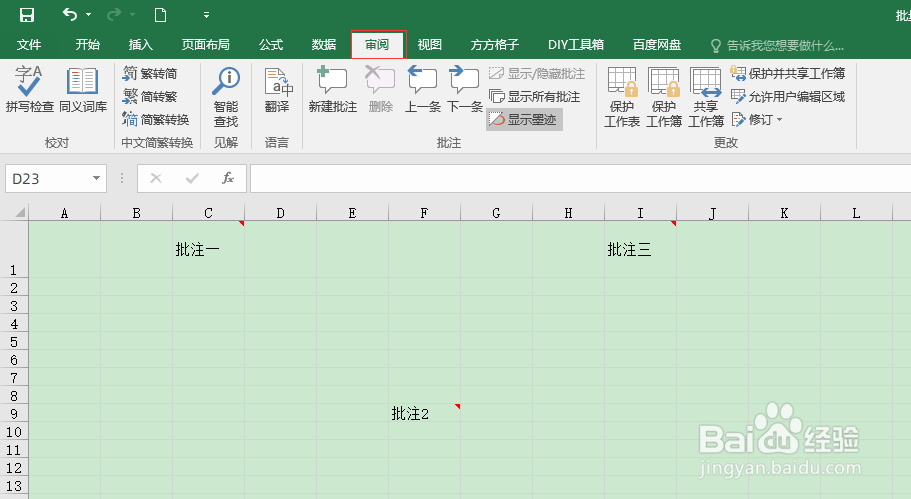The height and width of the screenshot is (499, 911).
Task: Undo the last action
Action: [70, 14]
